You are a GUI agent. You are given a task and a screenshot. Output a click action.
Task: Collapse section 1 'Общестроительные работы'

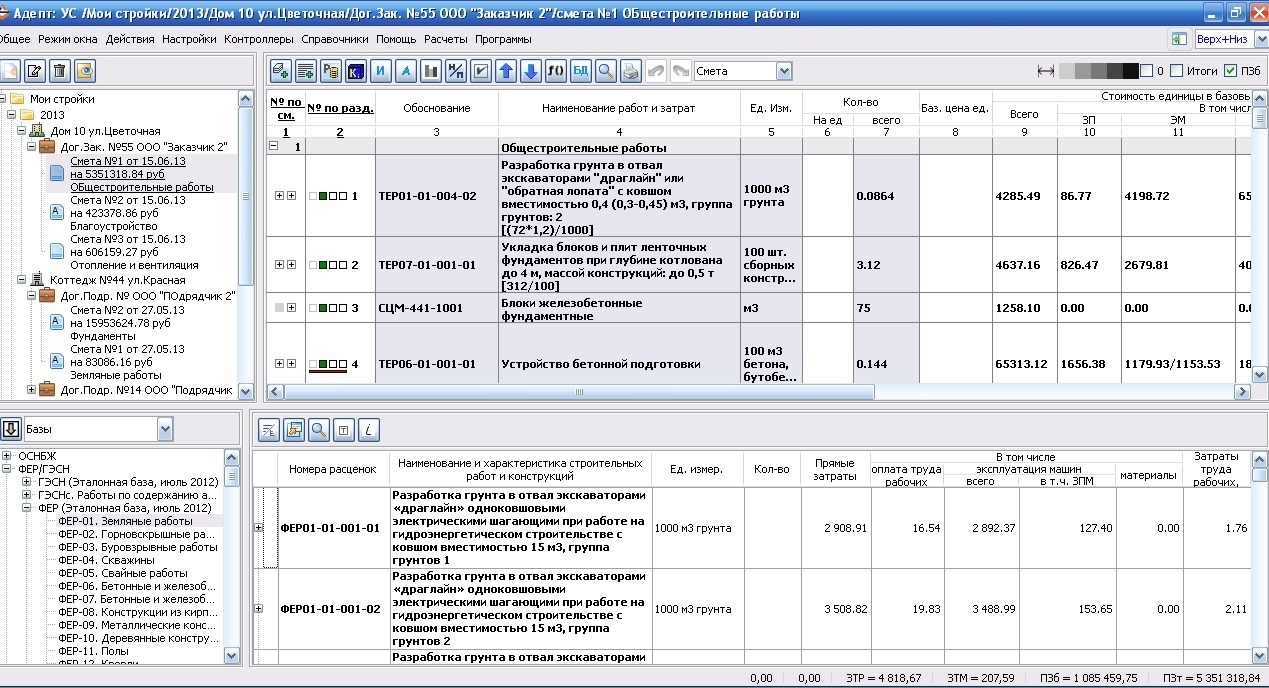(274, 147)
